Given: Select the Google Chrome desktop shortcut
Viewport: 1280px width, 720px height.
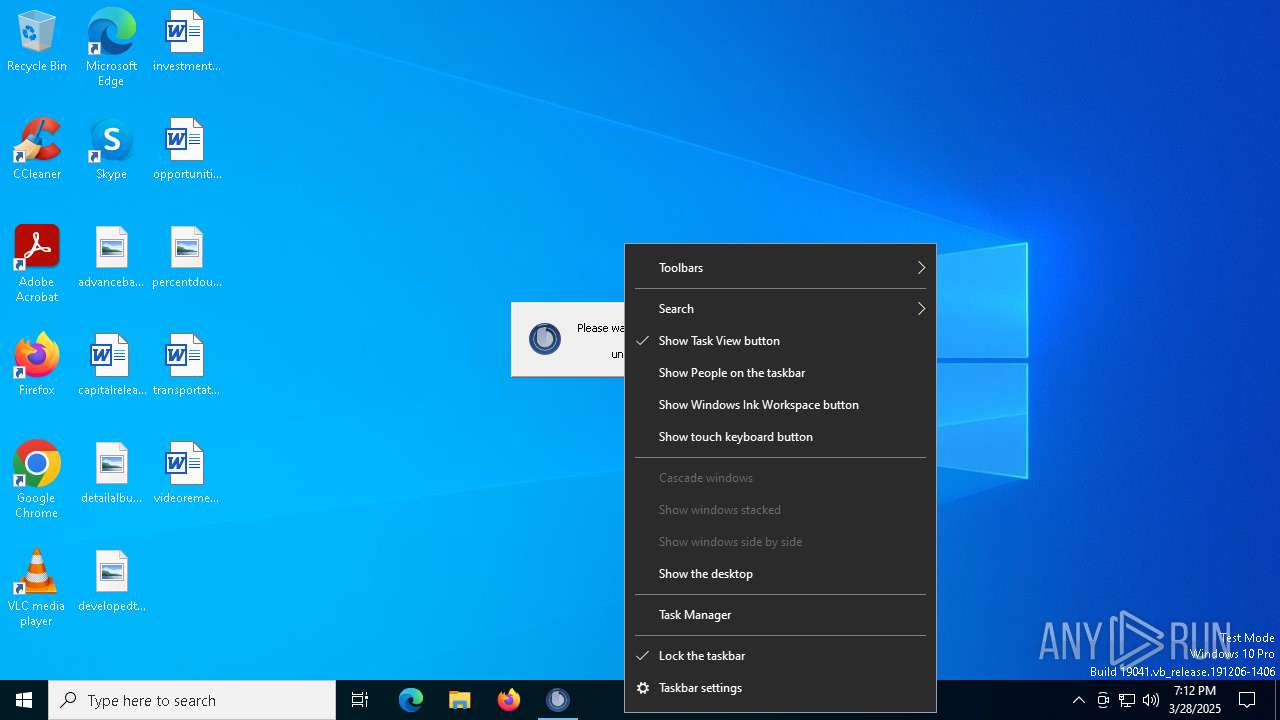Looking at the screenshot, I should point(37,480).
